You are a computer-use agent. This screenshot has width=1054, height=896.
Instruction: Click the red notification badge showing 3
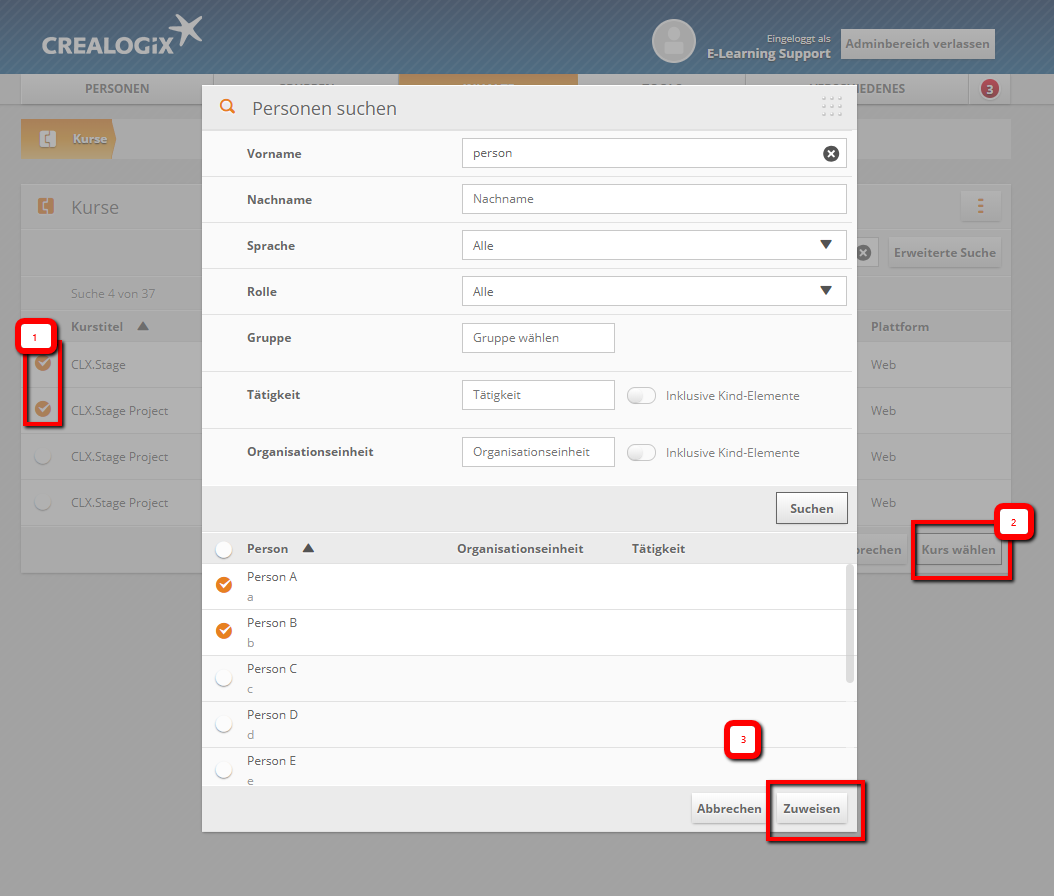tap(989, 89)
